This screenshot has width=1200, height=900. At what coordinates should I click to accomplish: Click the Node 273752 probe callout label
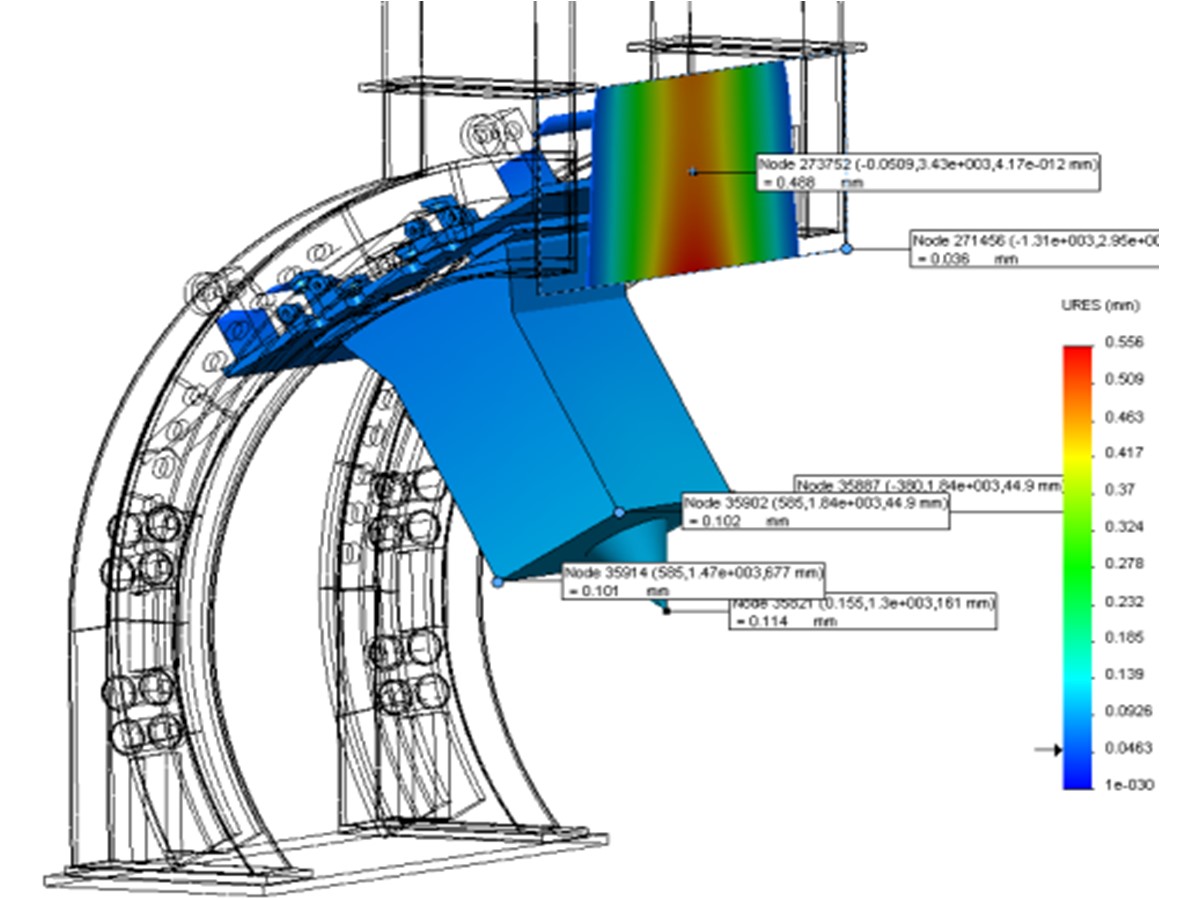pyautogui.click(x=926, y=173)
